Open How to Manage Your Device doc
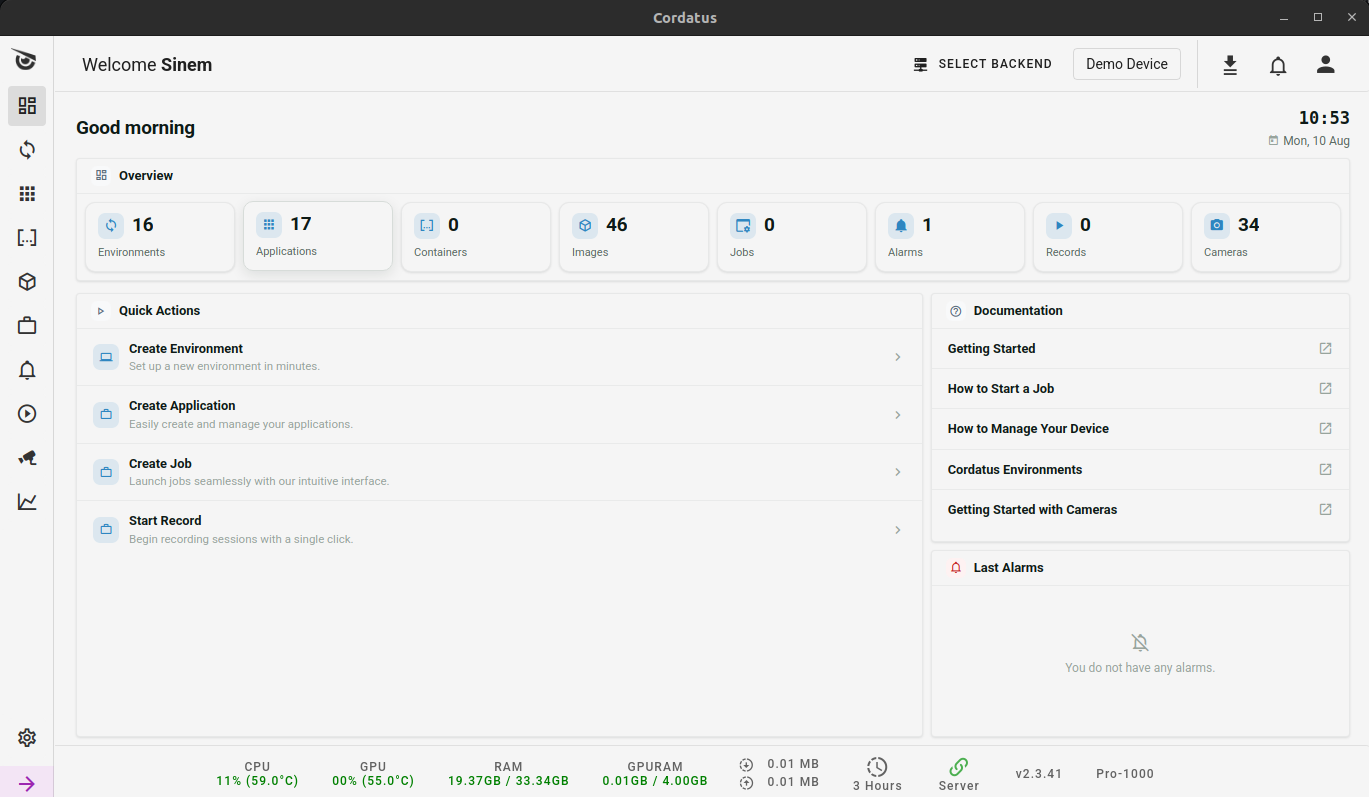1369x797 pixels. 1140,429
